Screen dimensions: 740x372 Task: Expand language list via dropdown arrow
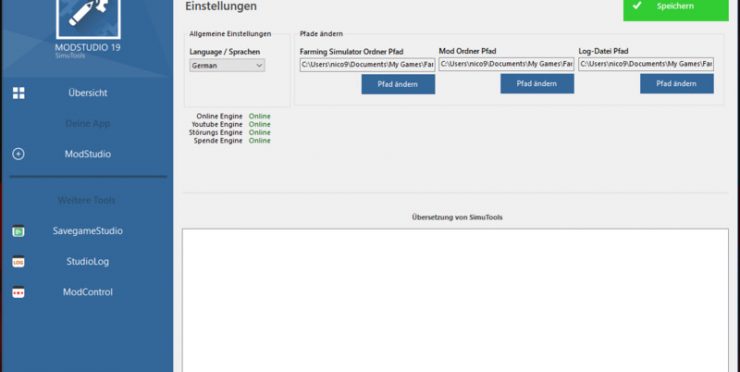259,66
